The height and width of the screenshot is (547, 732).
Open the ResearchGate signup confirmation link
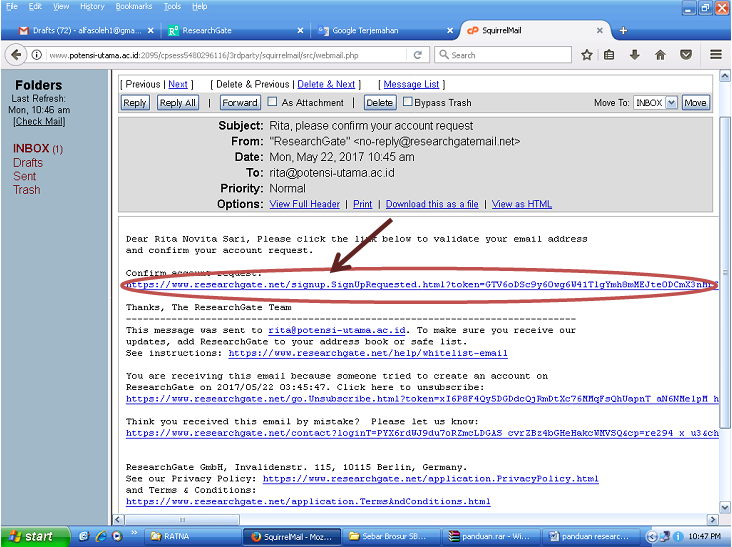click(x=422, y=285)
